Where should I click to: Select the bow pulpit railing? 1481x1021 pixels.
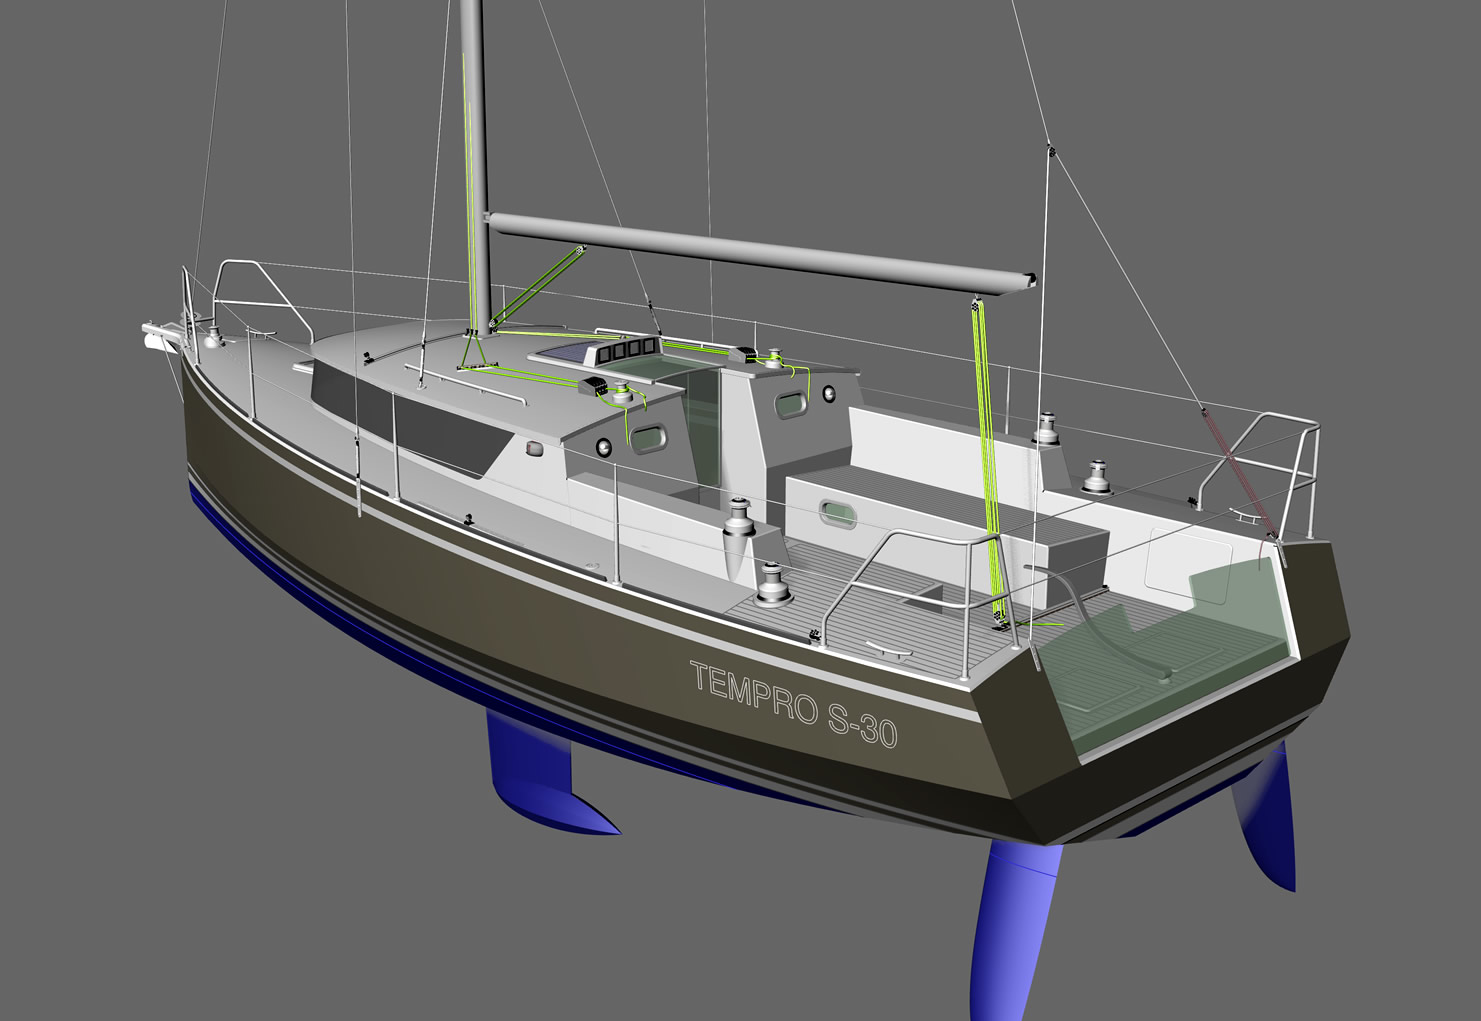click(x=257, y=285)
